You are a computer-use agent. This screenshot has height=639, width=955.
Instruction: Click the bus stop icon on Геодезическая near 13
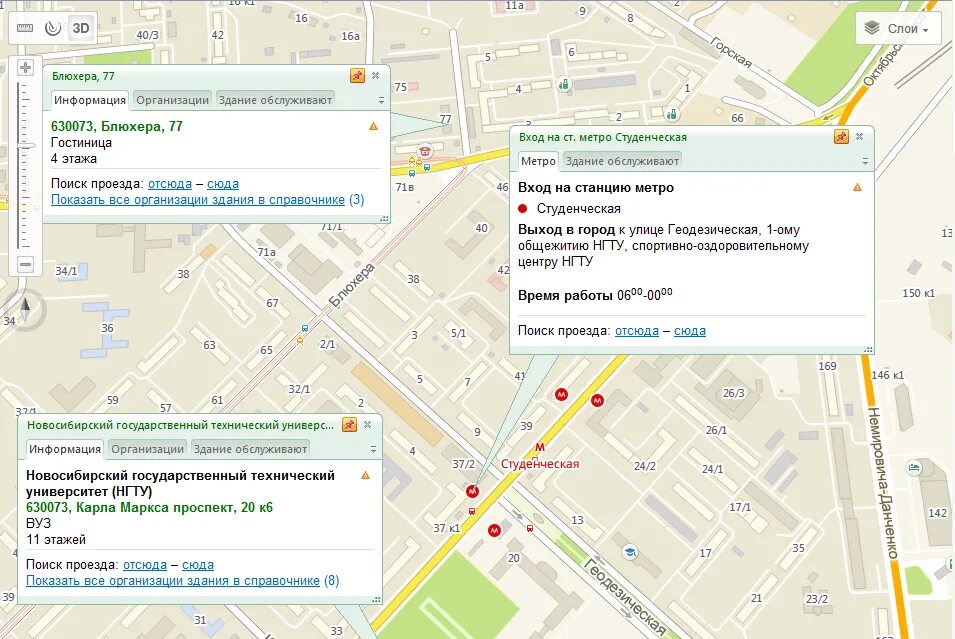pos(530,528)
